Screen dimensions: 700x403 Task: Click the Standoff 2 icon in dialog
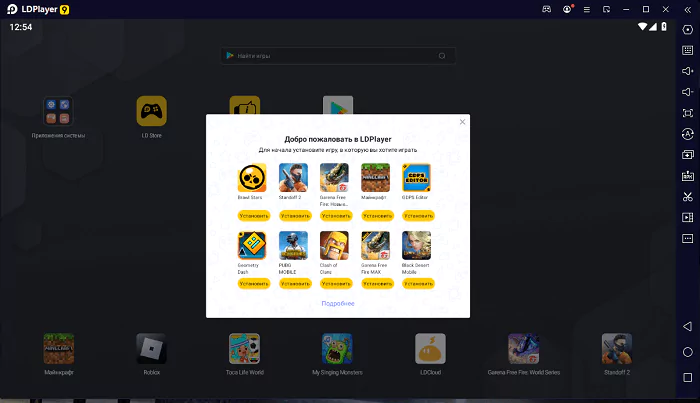pyautogui.click(x=293, y=178)
